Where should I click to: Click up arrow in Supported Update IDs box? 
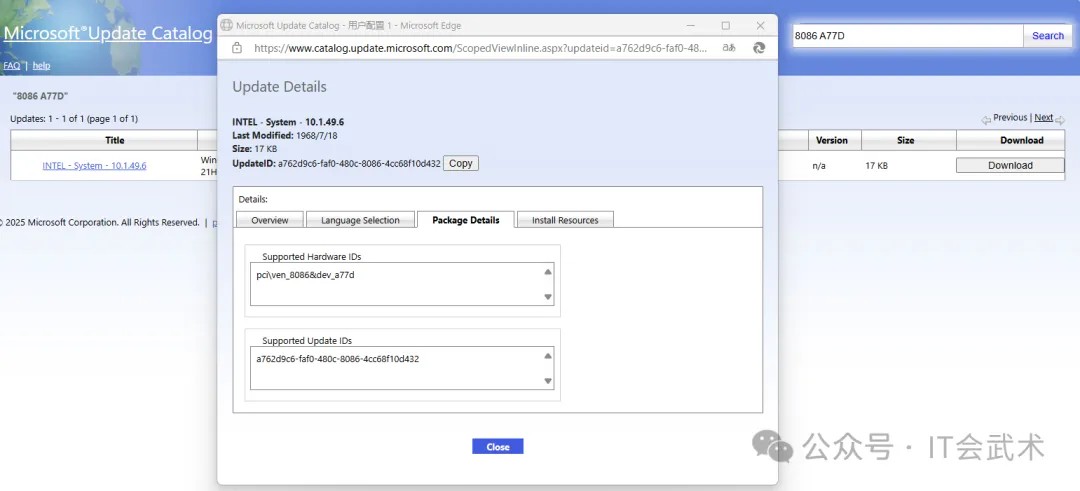[x=548, y=356]
